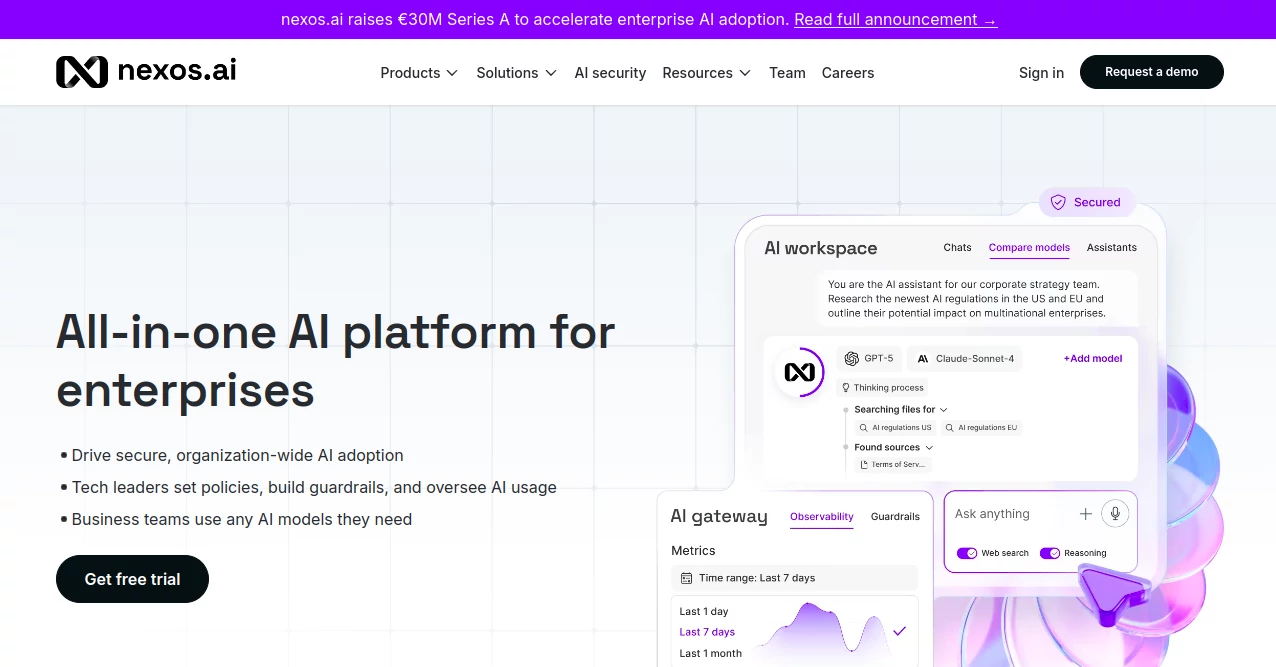1276x667 pixels.
Task: Click the AI regulations US search chip
Action: tap(895, 427)
